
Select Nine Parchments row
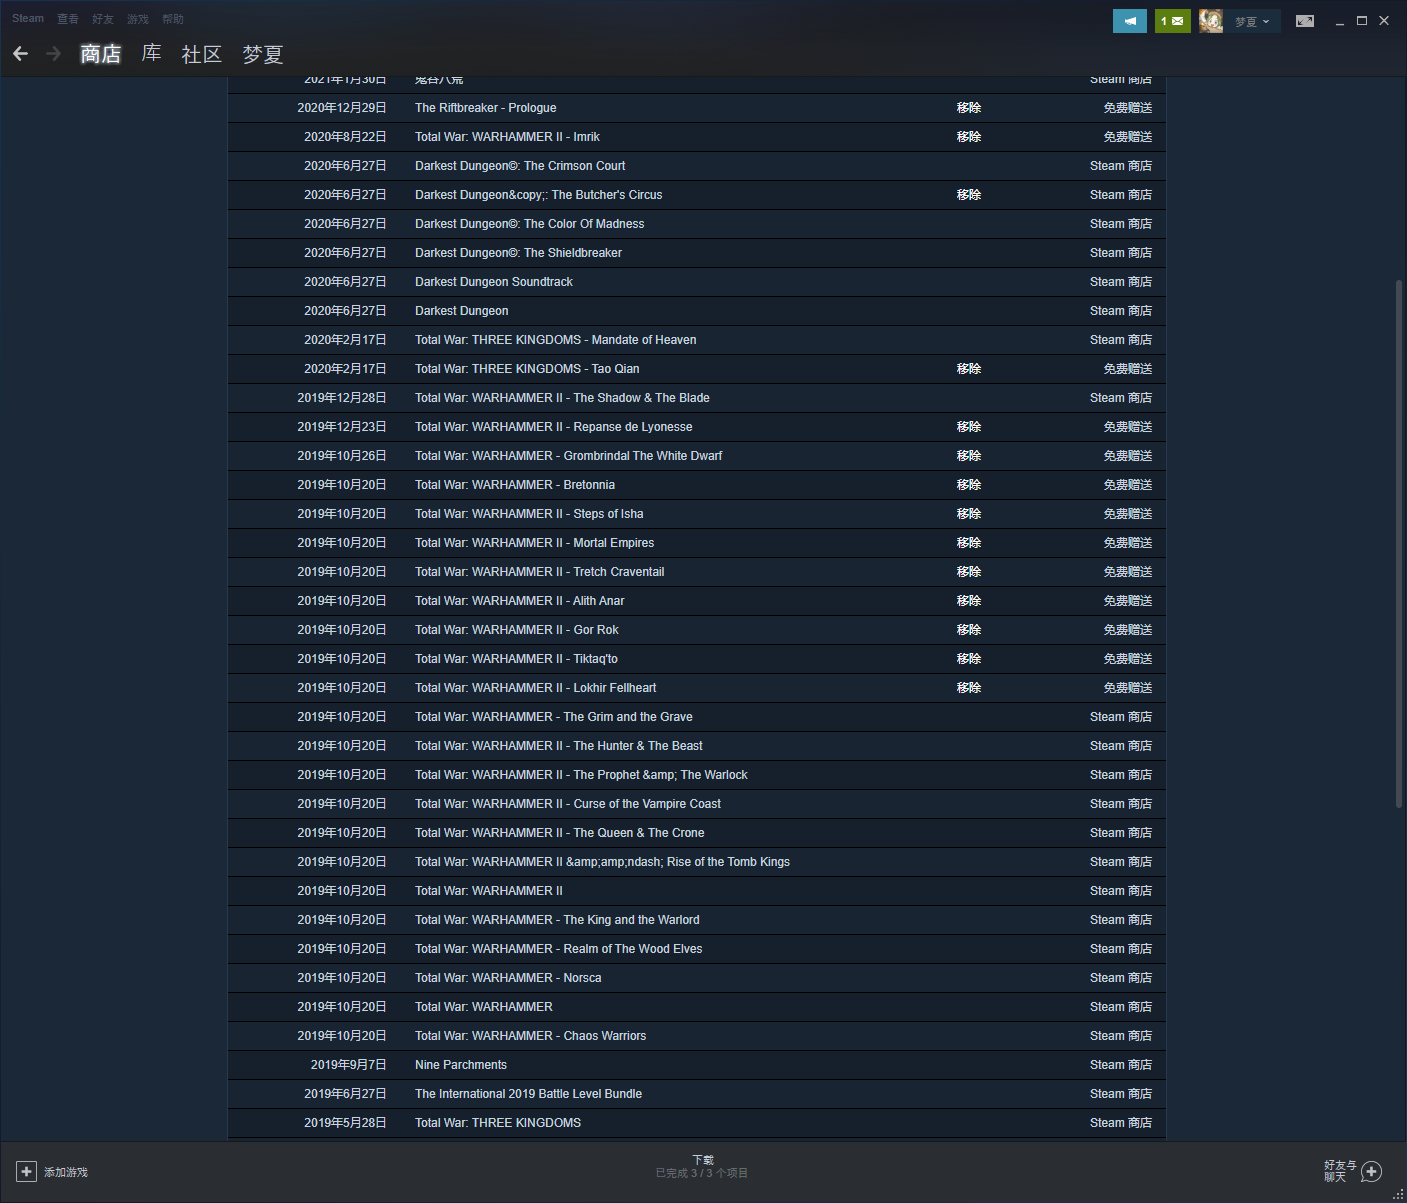(697, 1065)
